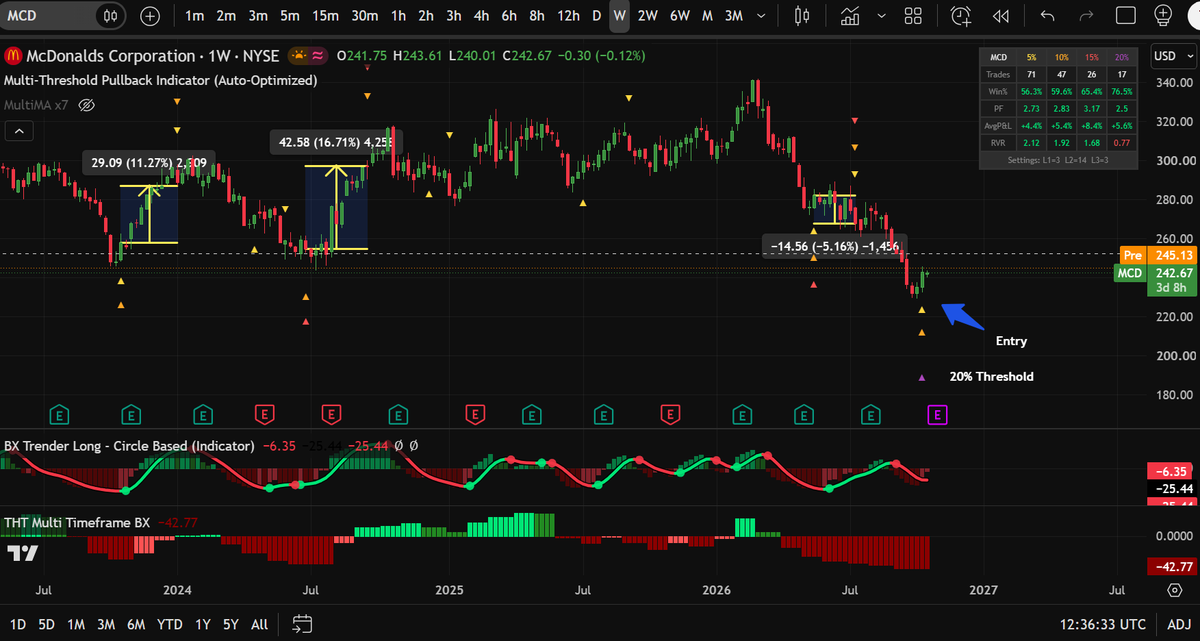Open the candlestick chart style selector
Screen dimensions: 1200x641
click(x=801, y=16)
